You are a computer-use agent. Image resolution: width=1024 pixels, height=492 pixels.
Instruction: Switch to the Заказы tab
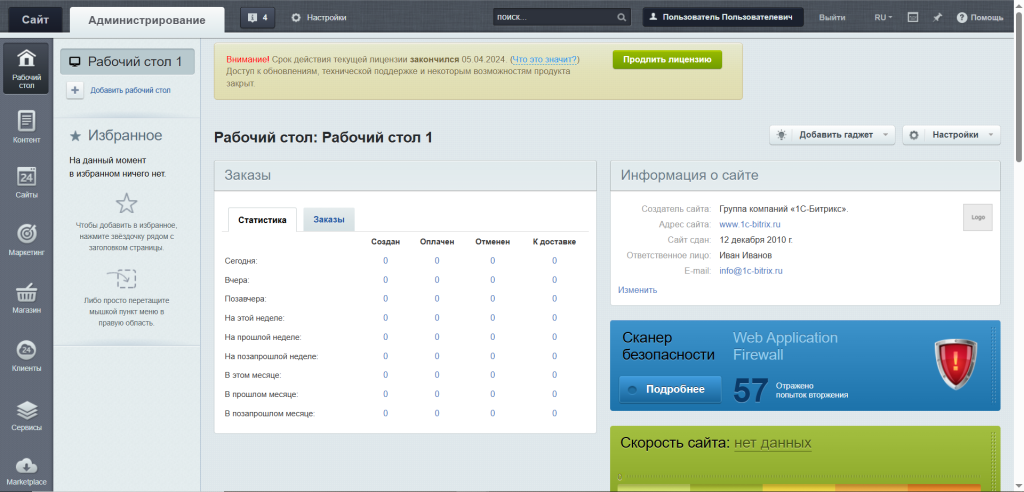click(328, 220)
